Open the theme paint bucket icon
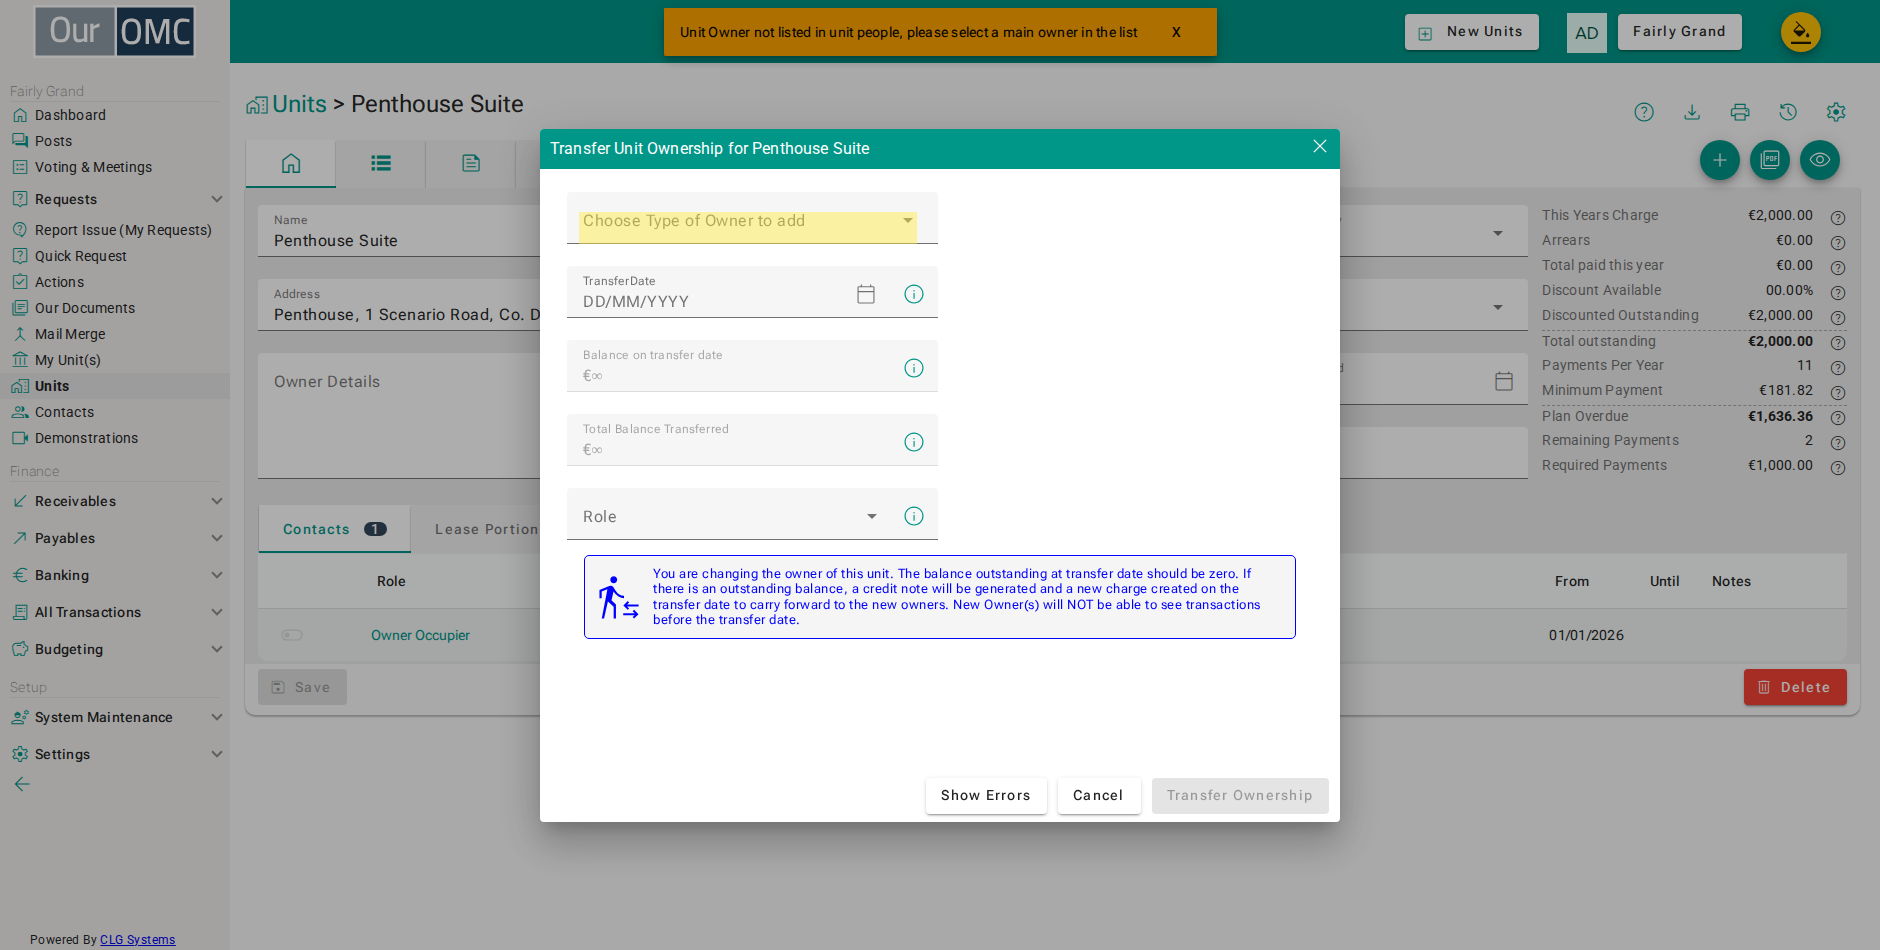The height and width of the screenshot is (950, 1880). [x=1801, y=32]
